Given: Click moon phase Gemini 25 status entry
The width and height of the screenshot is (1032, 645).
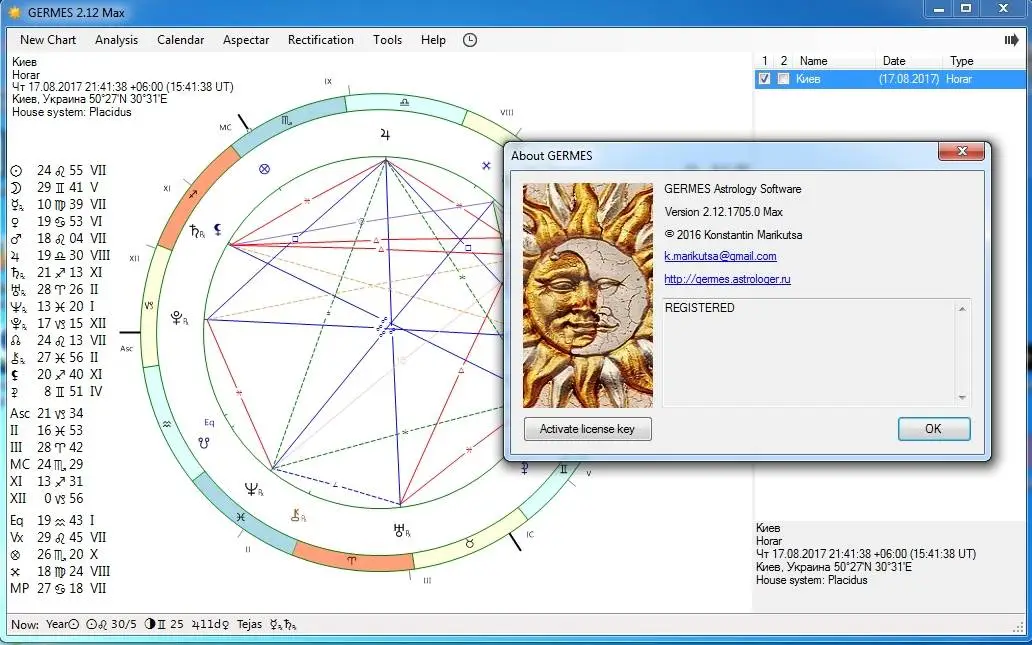Looking at the screenshot, I should pyautogui.click(x=163, y=625).
